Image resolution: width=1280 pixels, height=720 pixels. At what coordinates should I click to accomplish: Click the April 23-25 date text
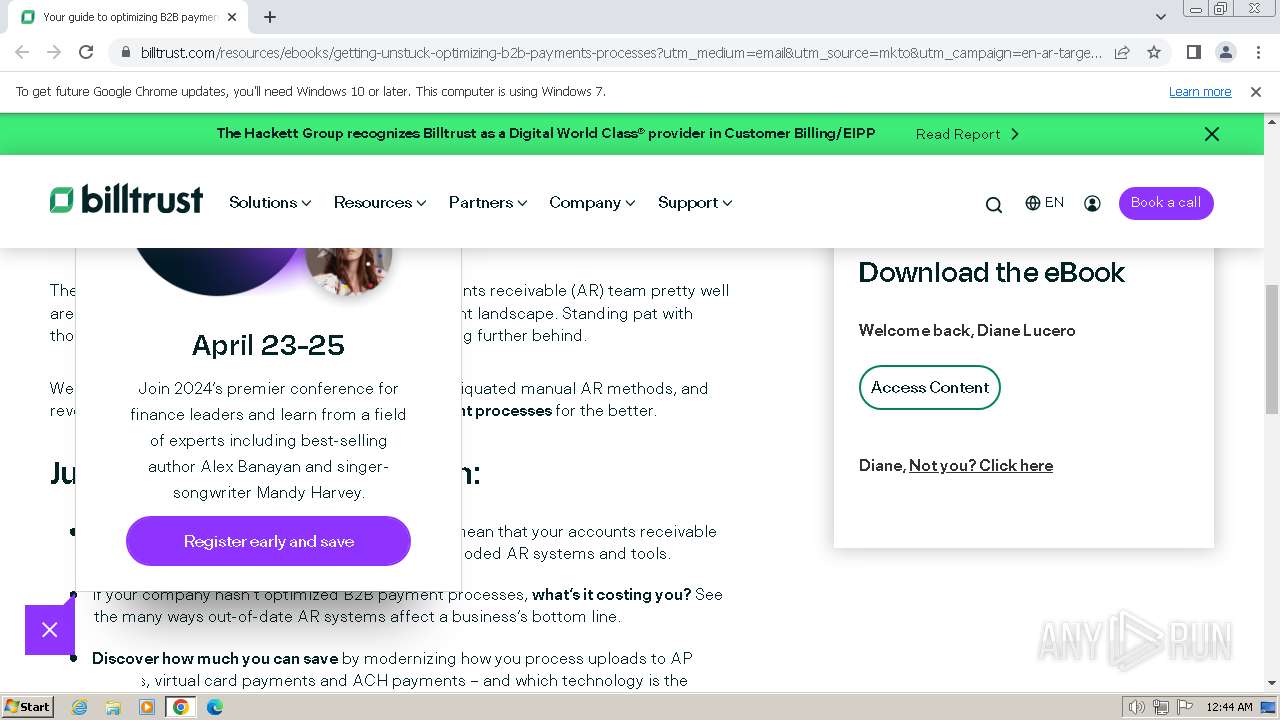point(268,345)
